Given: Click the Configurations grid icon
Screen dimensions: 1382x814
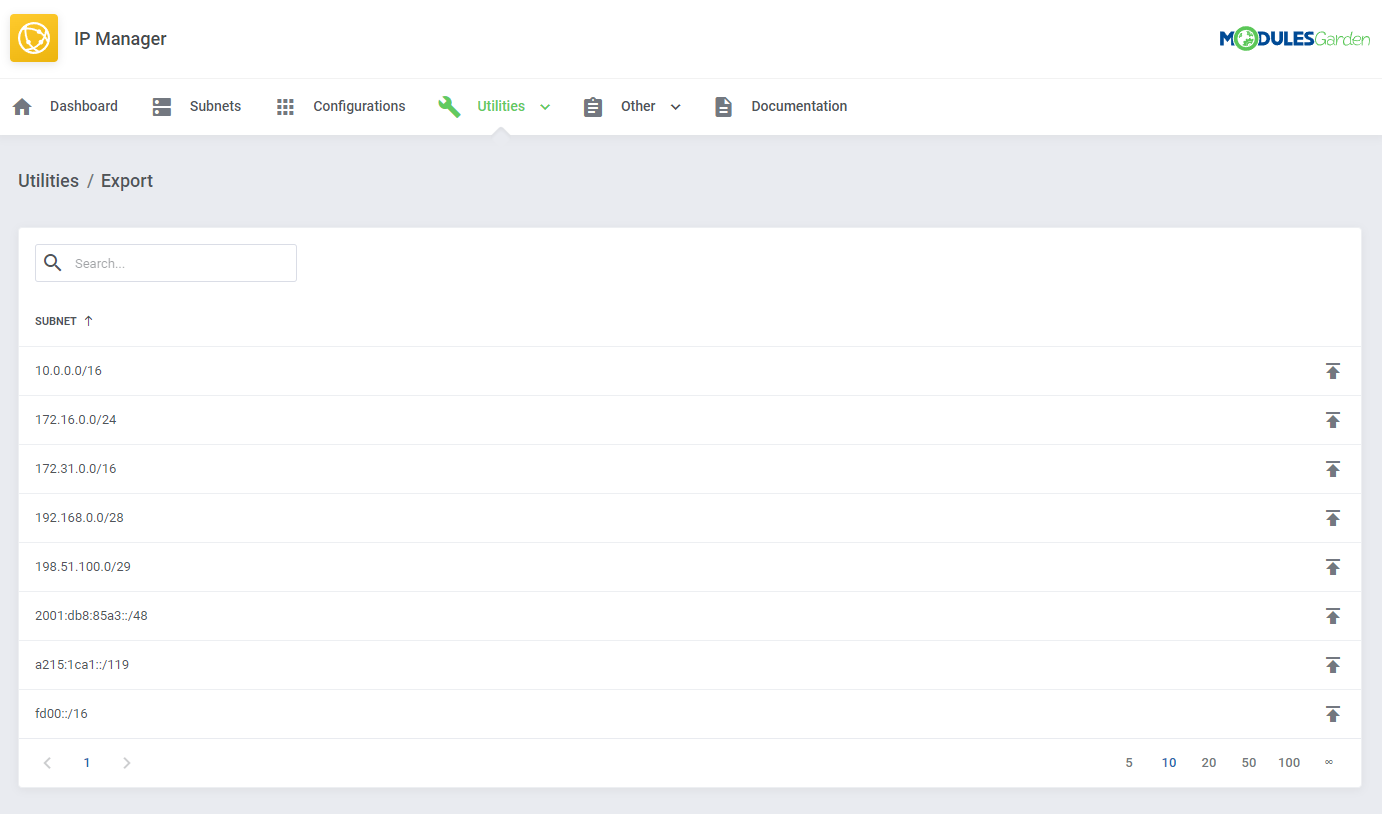Looking at the screenshot, I should click(x=285, y=106).
